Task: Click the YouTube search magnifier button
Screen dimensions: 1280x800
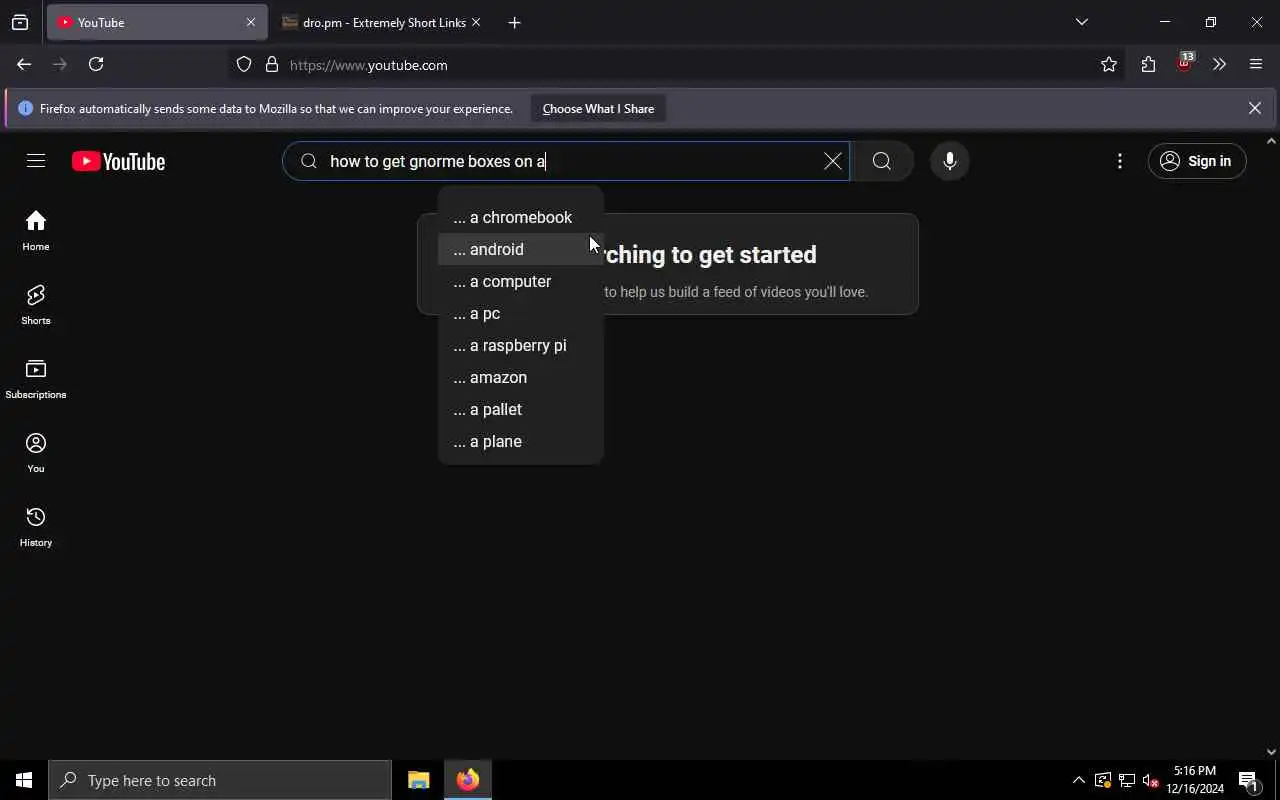Action: coord(881,161)
